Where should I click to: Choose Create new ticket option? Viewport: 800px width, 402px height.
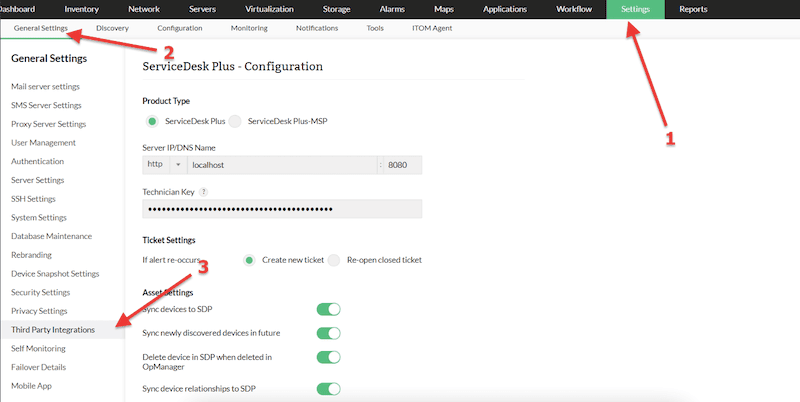(248, 260)
